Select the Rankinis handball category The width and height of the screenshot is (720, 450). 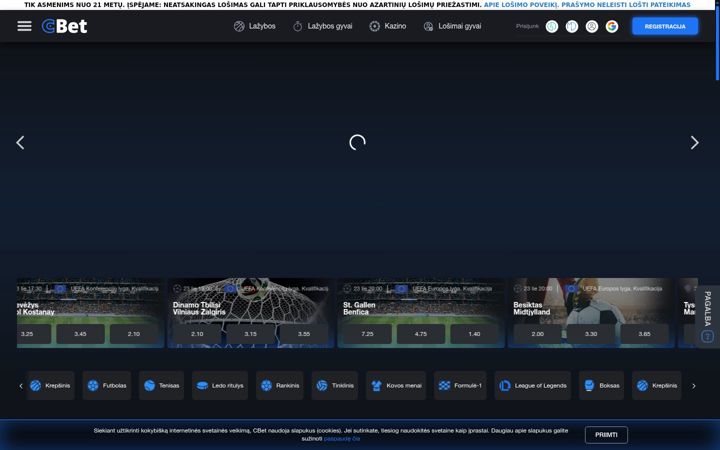tap(280, 386)
